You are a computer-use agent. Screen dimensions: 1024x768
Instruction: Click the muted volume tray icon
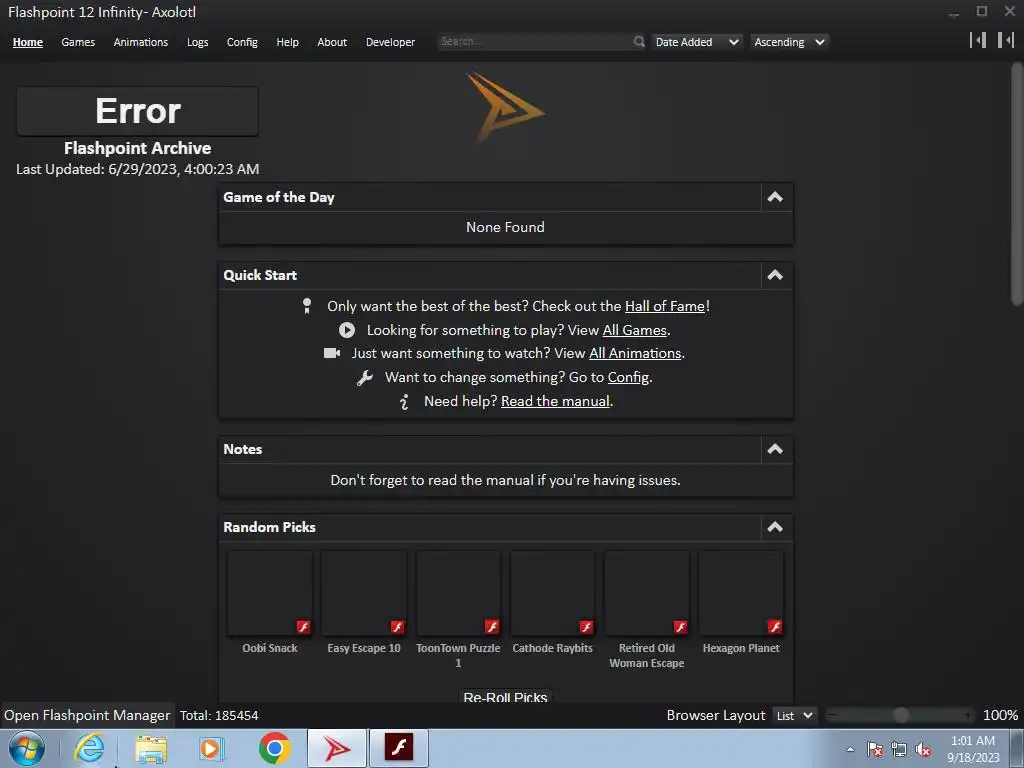(x=923, y=749)
